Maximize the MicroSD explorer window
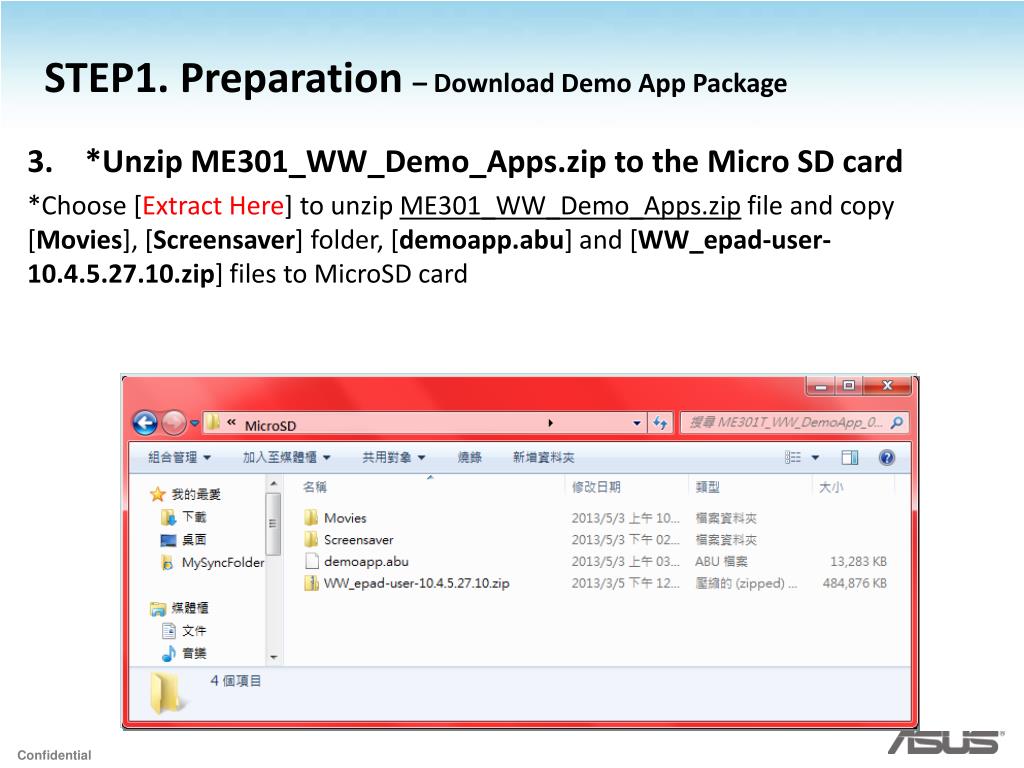 pos(849,386)
